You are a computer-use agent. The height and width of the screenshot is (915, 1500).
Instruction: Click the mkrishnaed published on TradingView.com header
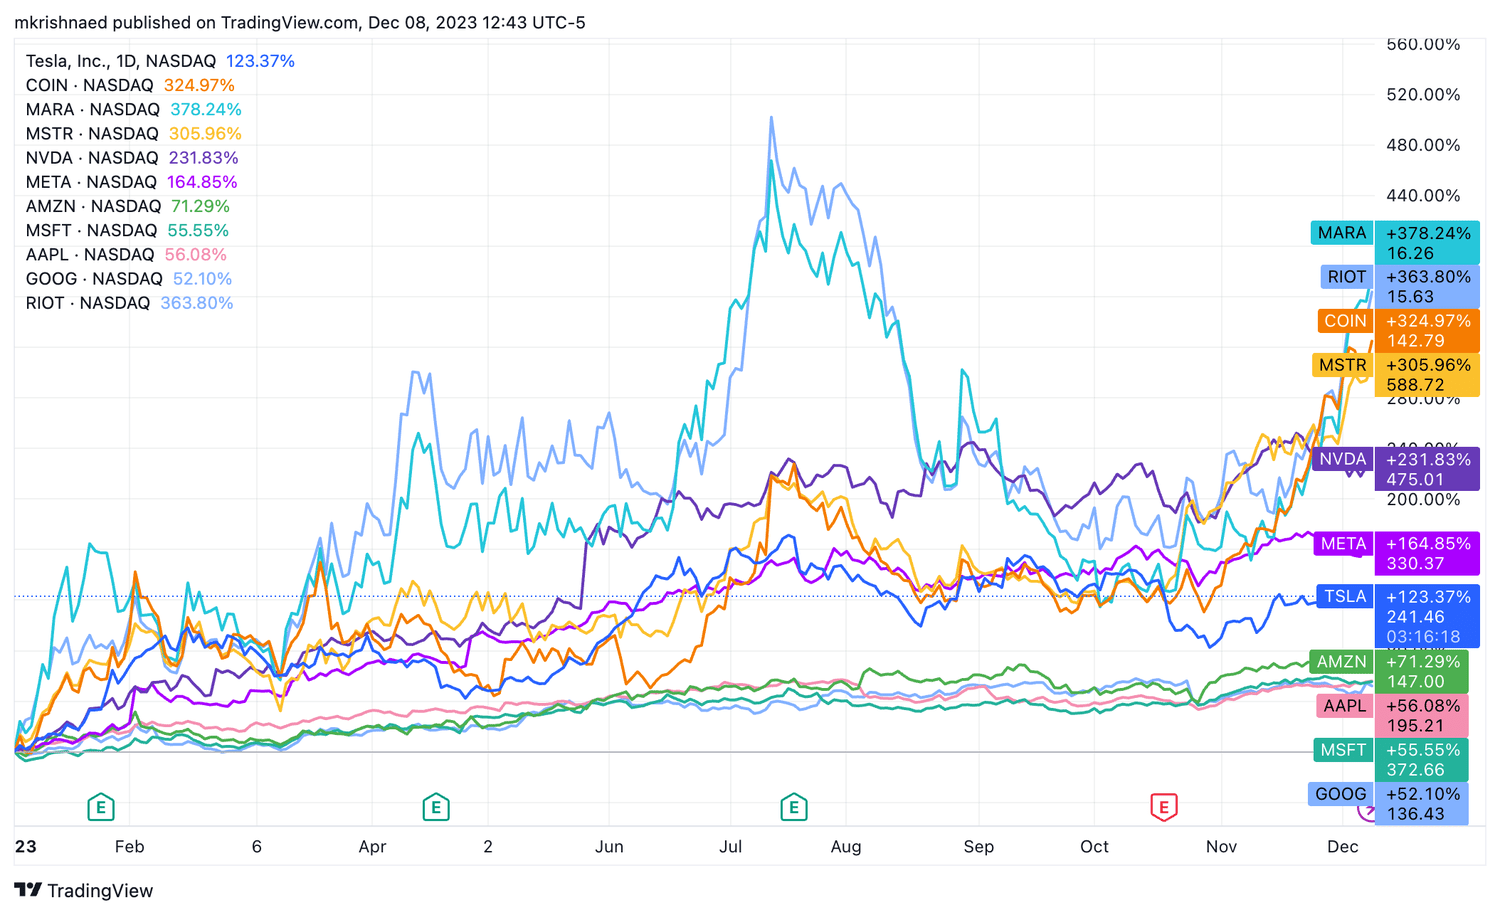tap(300, 22)
